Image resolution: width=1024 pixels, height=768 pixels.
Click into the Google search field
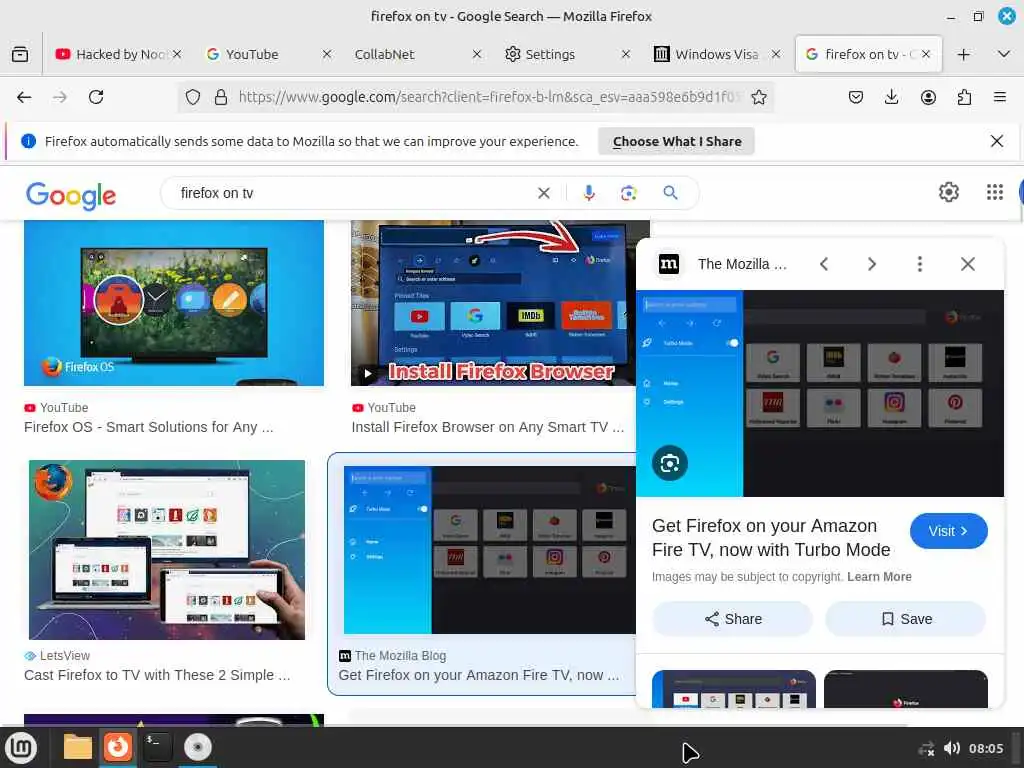pyautogui.click(x=353, y=193)
